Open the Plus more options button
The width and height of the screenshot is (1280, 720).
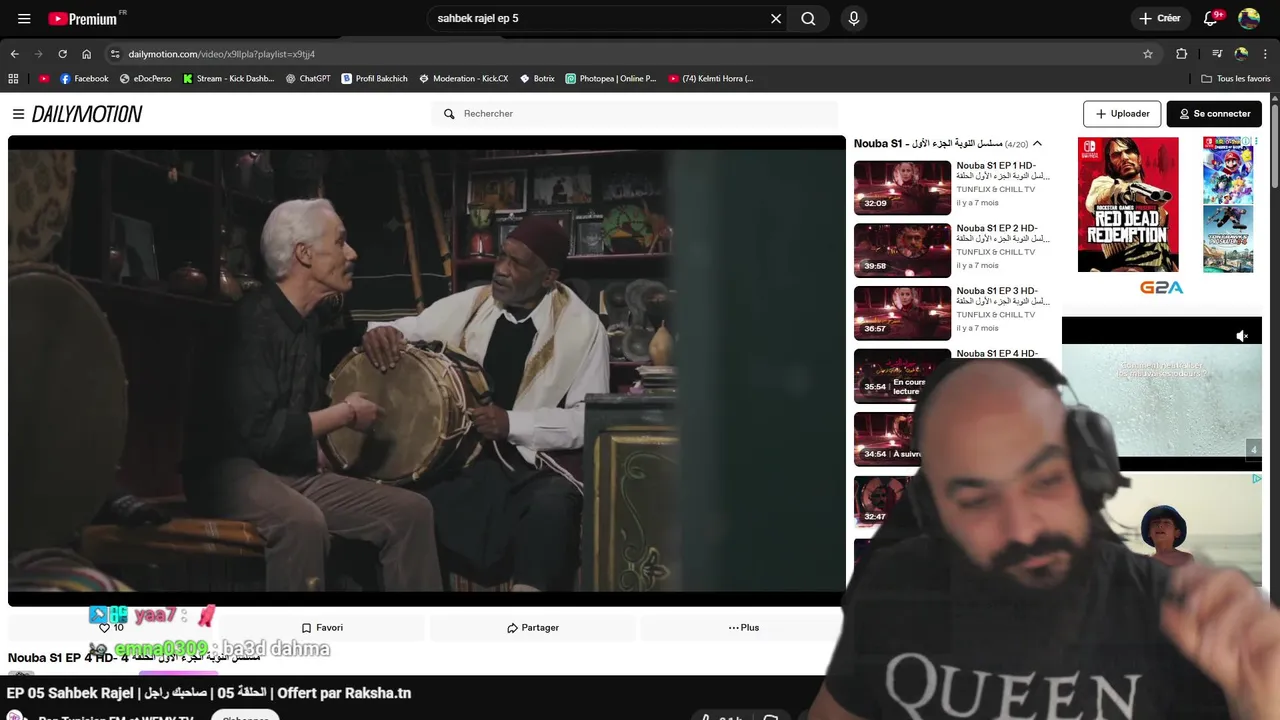pos(744,628)
